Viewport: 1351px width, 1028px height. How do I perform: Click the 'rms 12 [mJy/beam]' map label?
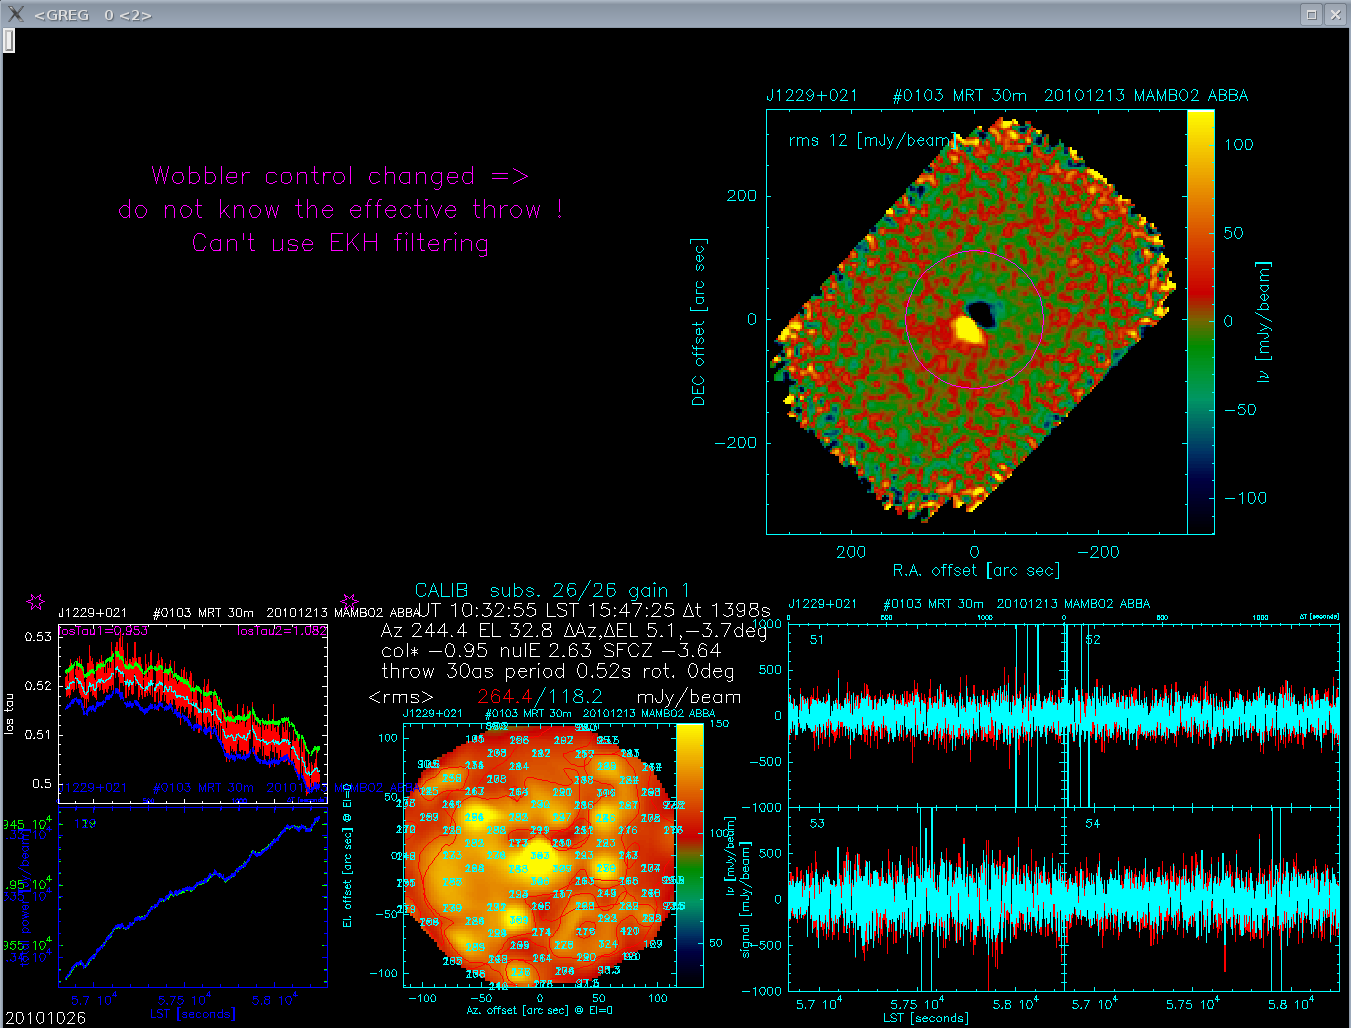tap(870, 140)
